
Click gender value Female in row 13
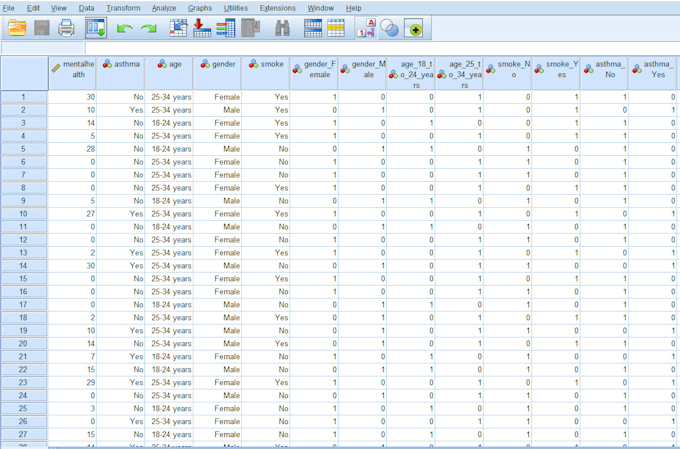[x=218, y=252]
